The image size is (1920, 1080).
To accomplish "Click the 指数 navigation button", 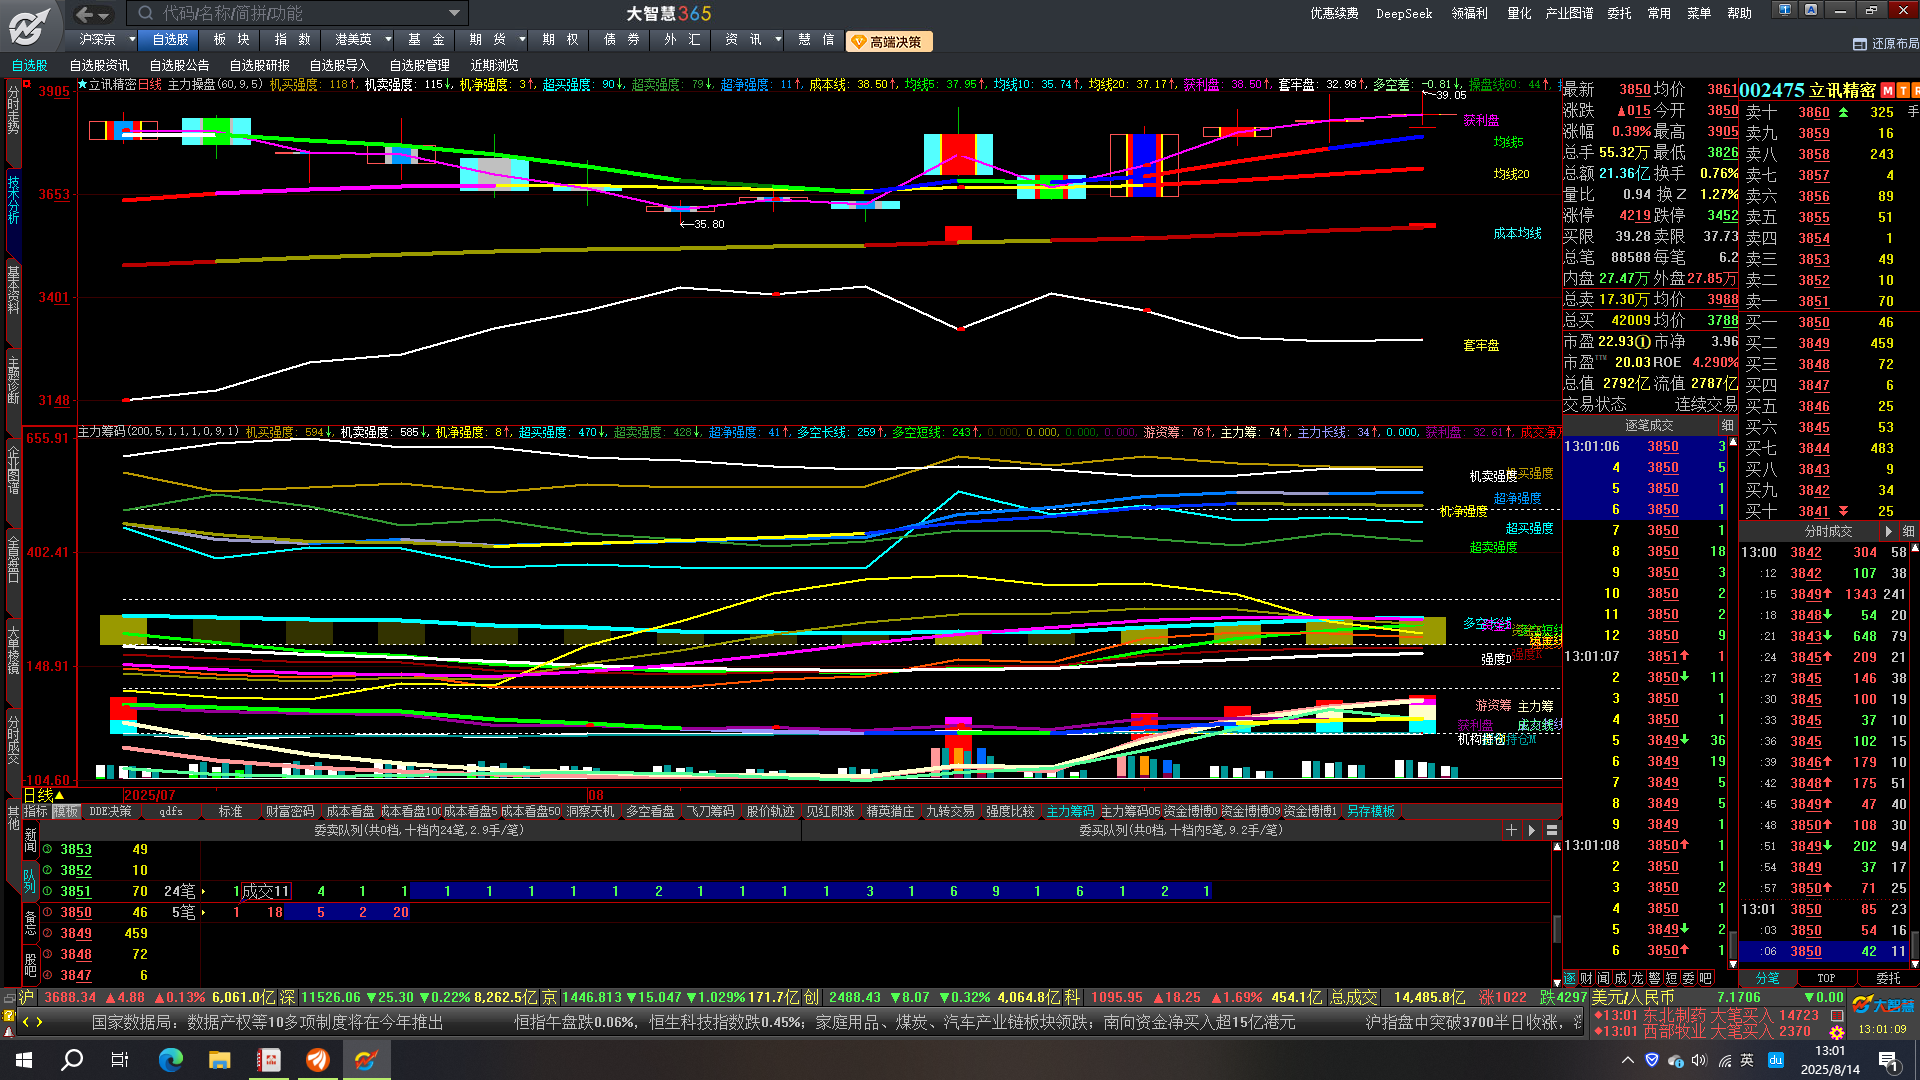I will point(292,40).
